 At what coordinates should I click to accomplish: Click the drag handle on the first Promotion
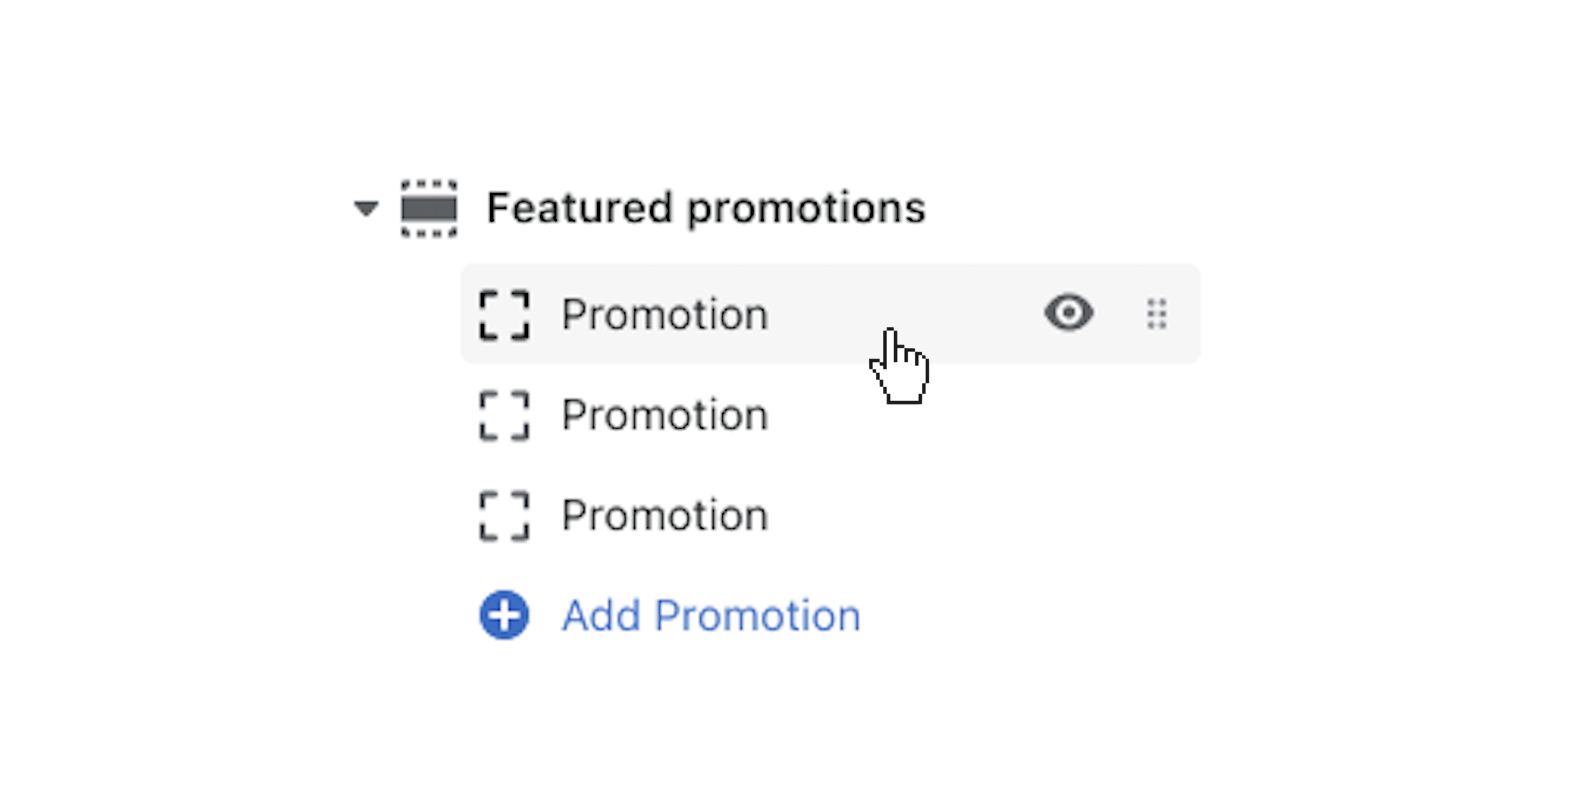tap(1157, 314)
